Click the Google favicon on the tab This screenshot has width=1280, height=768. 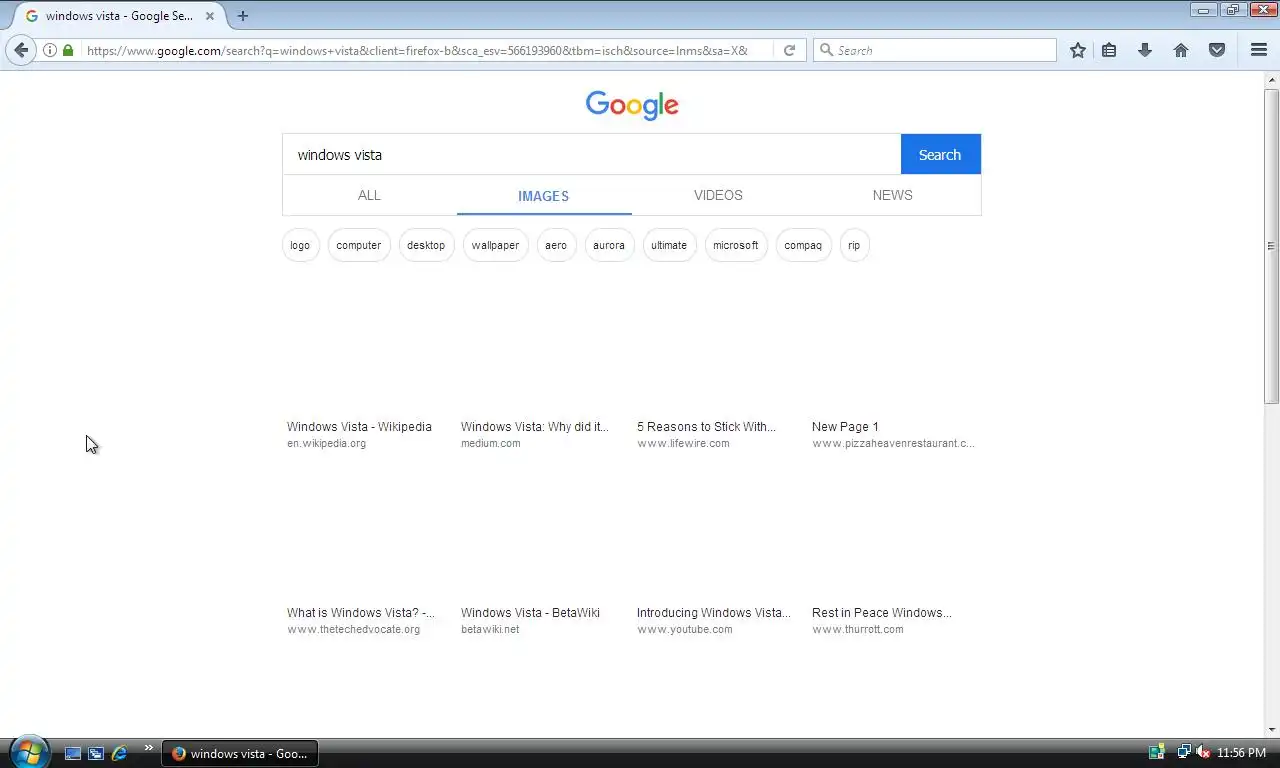tap(32, 16)
